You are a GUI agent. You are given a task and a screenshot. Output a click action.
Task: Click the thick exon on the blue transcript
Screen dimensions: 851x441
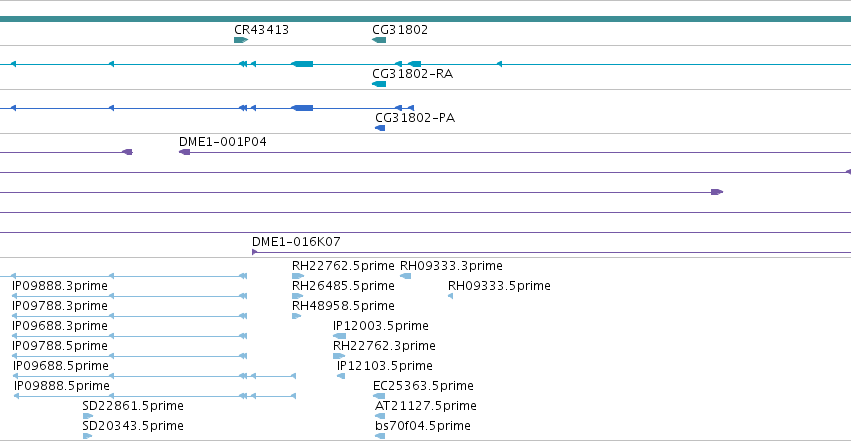point(303,108)
